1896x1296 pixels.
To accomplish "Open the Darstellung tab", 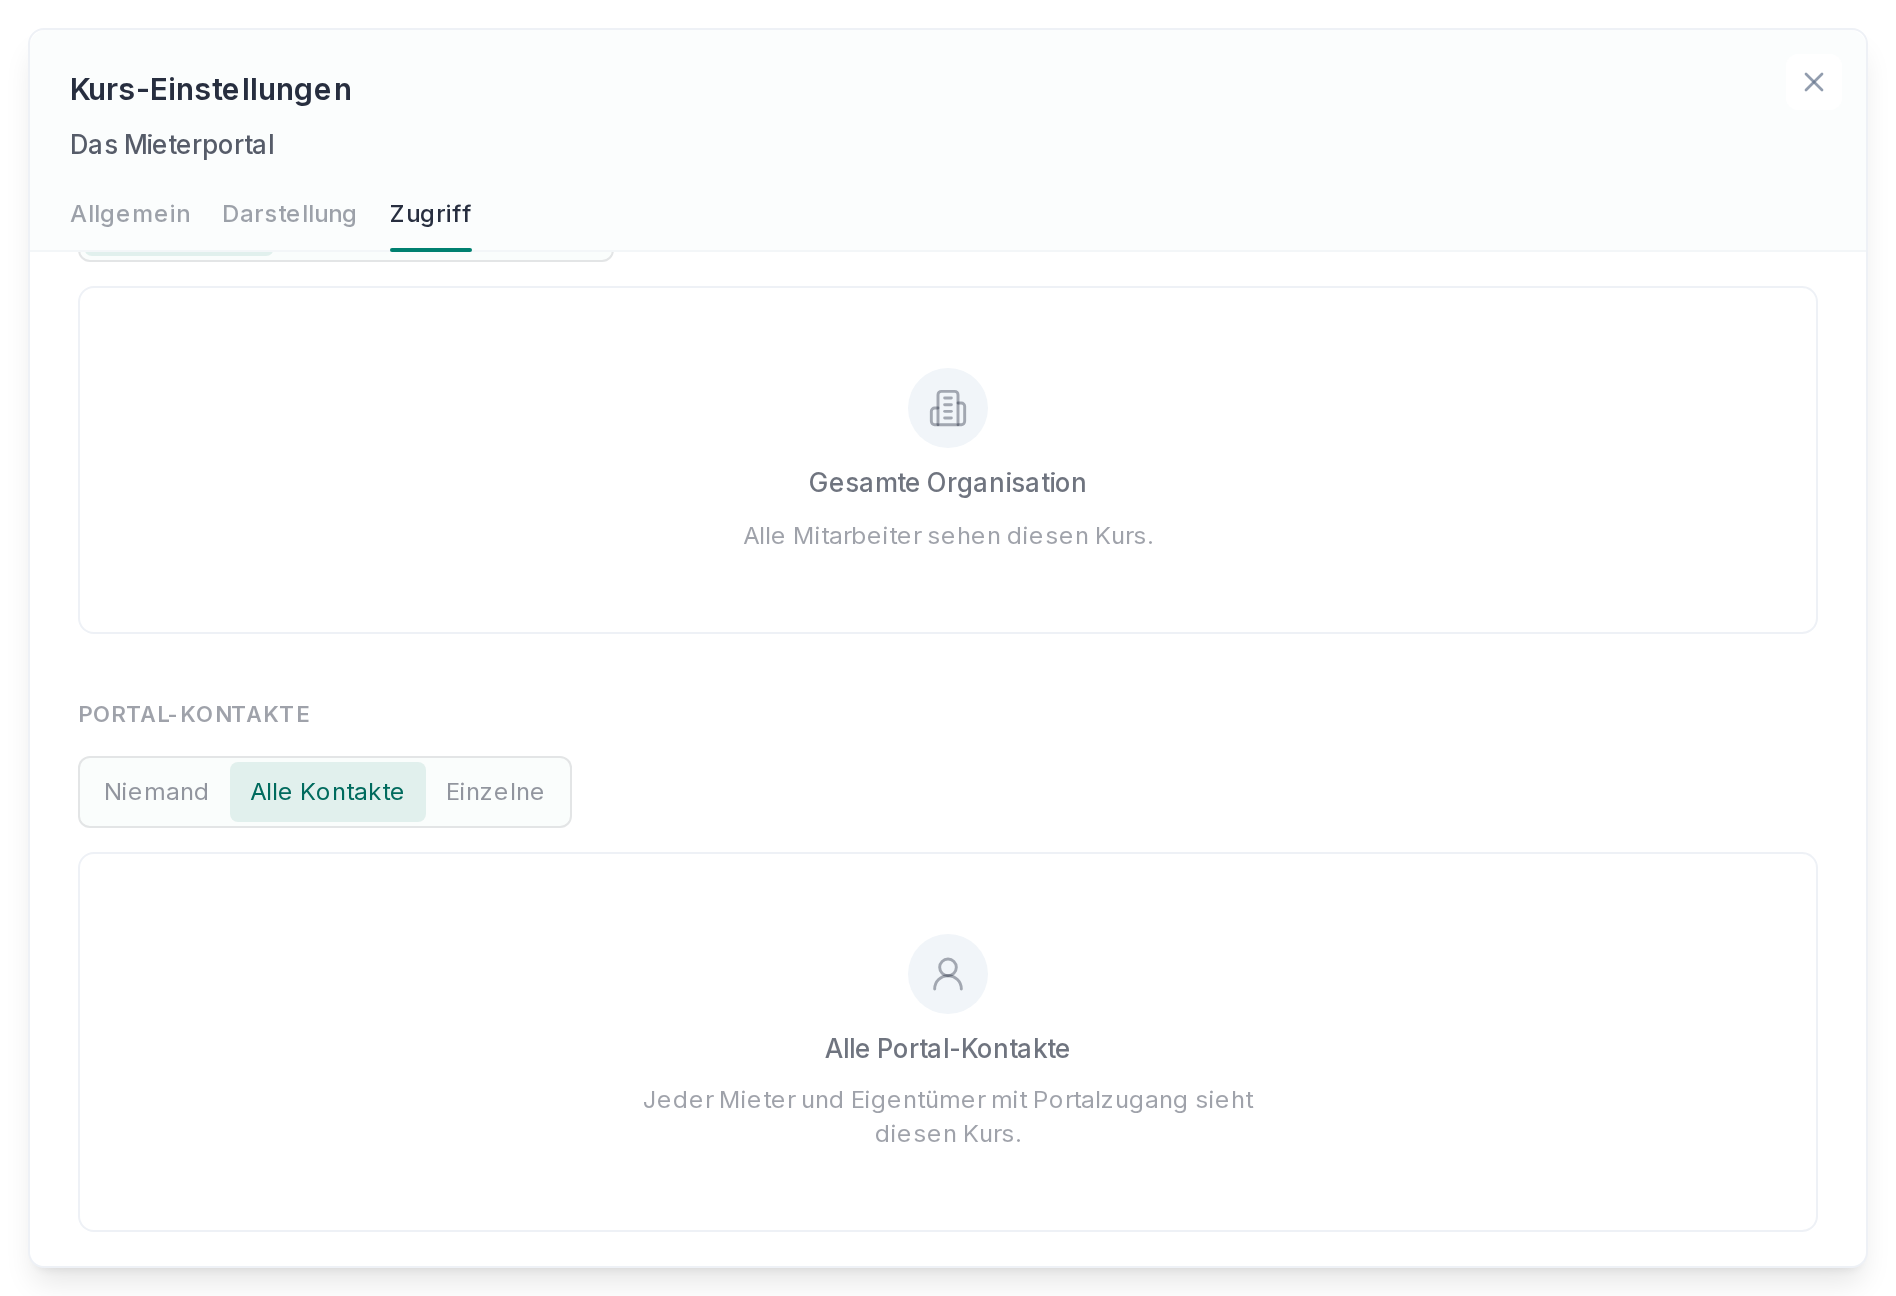I will pos(290,214).
